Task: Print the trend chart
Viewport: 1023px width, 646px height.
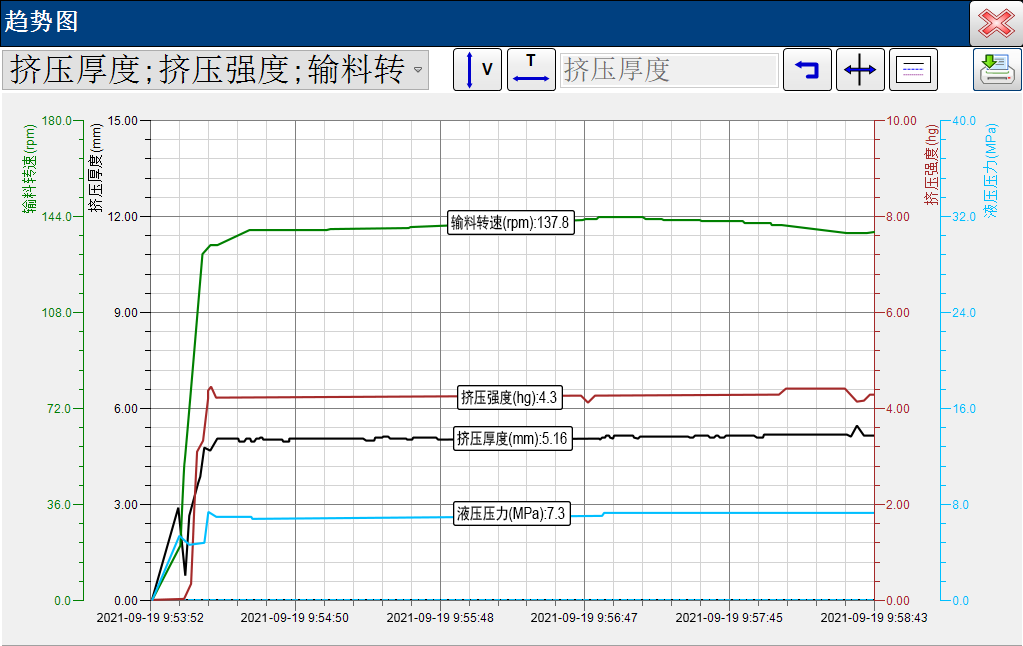Action: (x=997, y=69)
